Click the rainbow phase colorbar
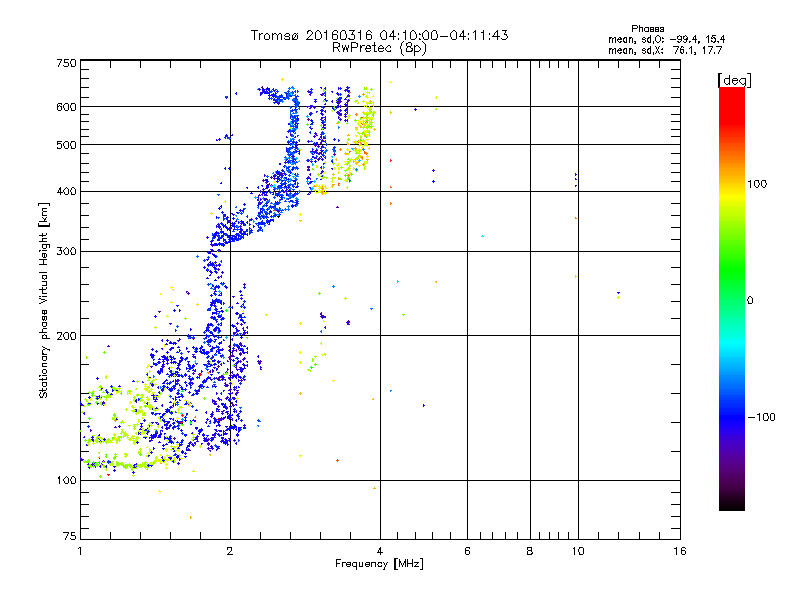 click(732, 299)
